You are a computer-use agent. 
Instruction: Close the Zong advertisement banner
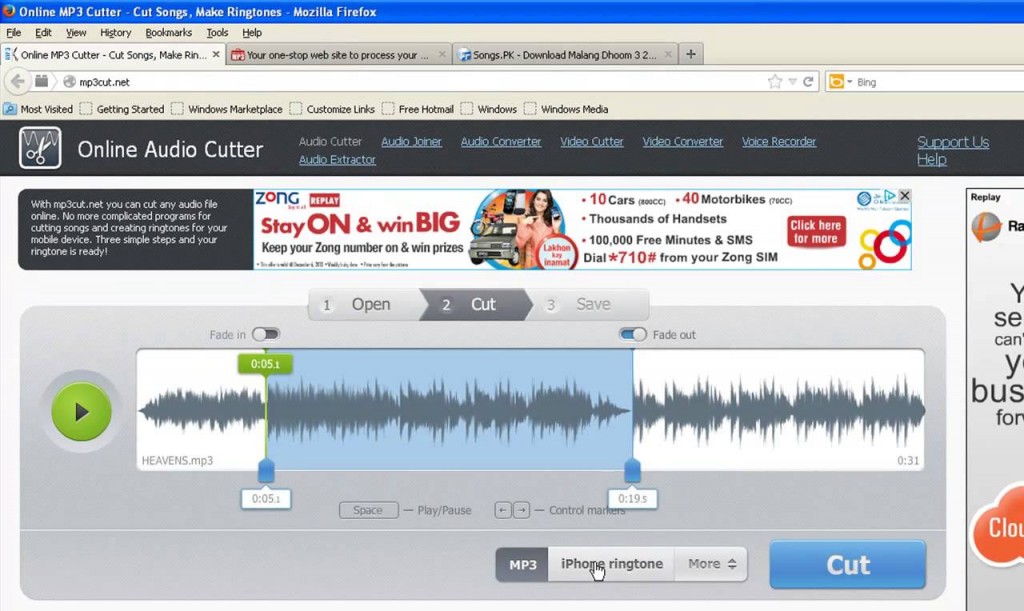pos(905,195)
